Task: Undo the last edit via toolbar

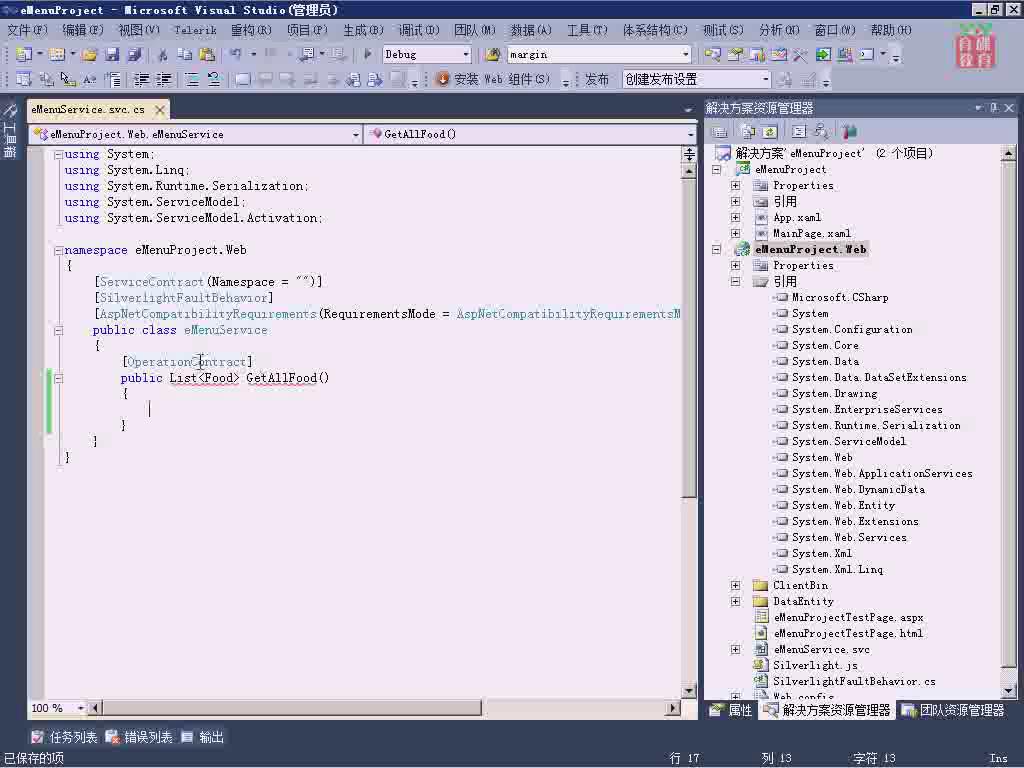Action: [x=235, y=54]
